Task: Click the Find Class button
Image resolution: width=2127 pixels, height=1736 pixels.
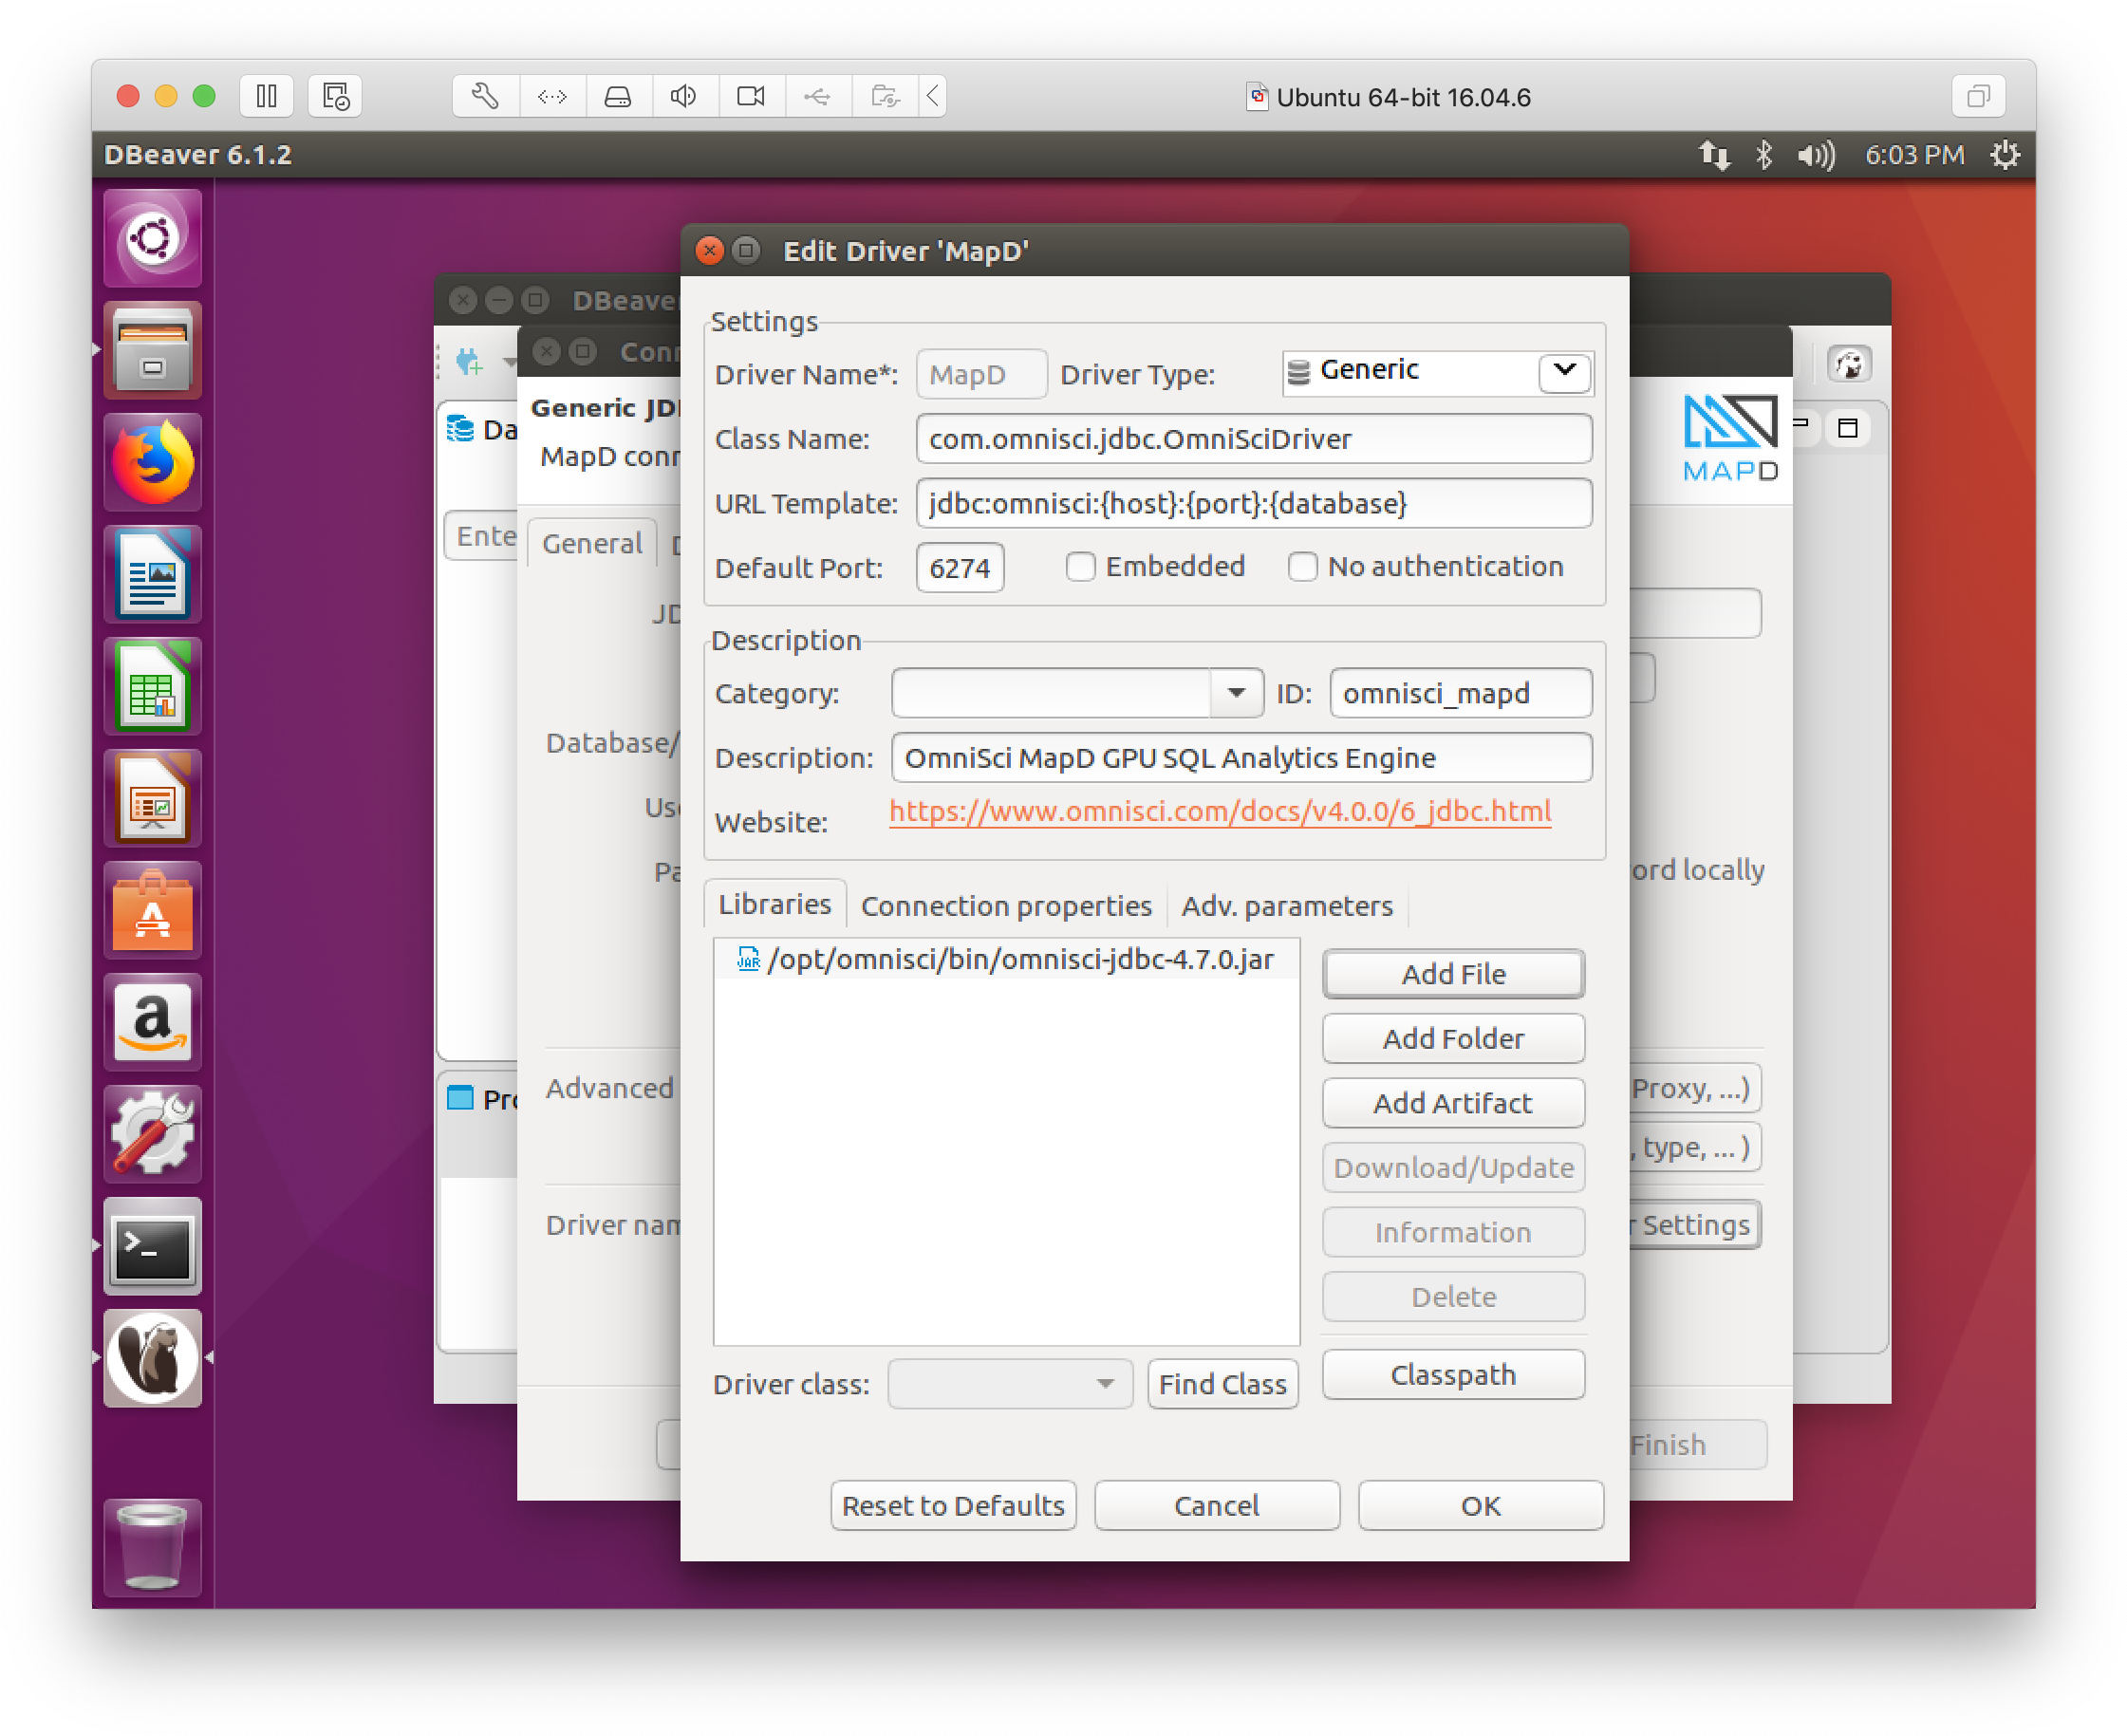Action: click(1224, 1385)
